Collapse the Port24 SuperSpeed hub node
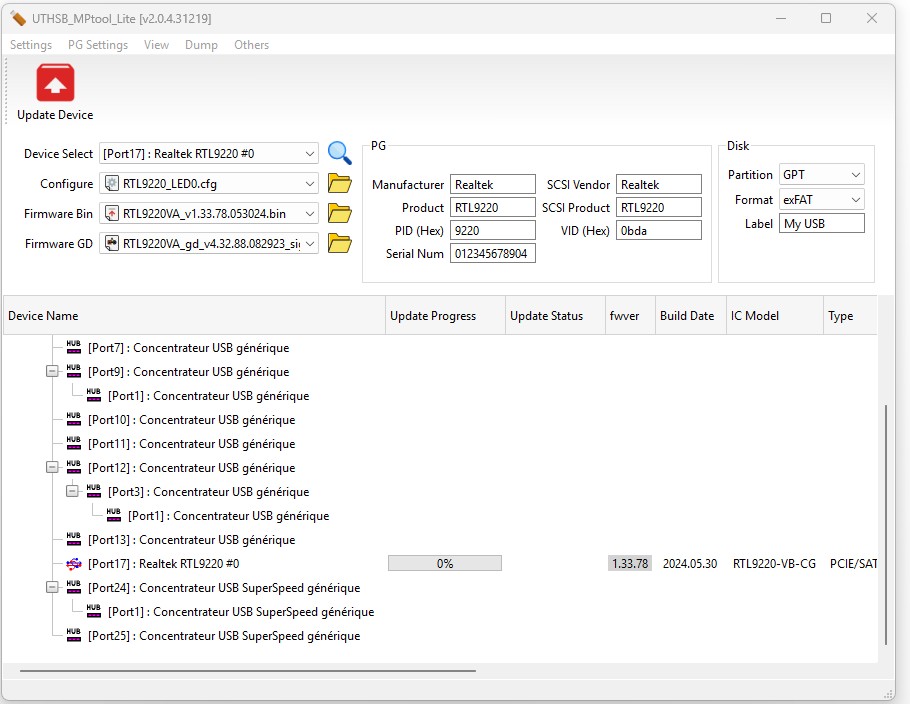 52,588
